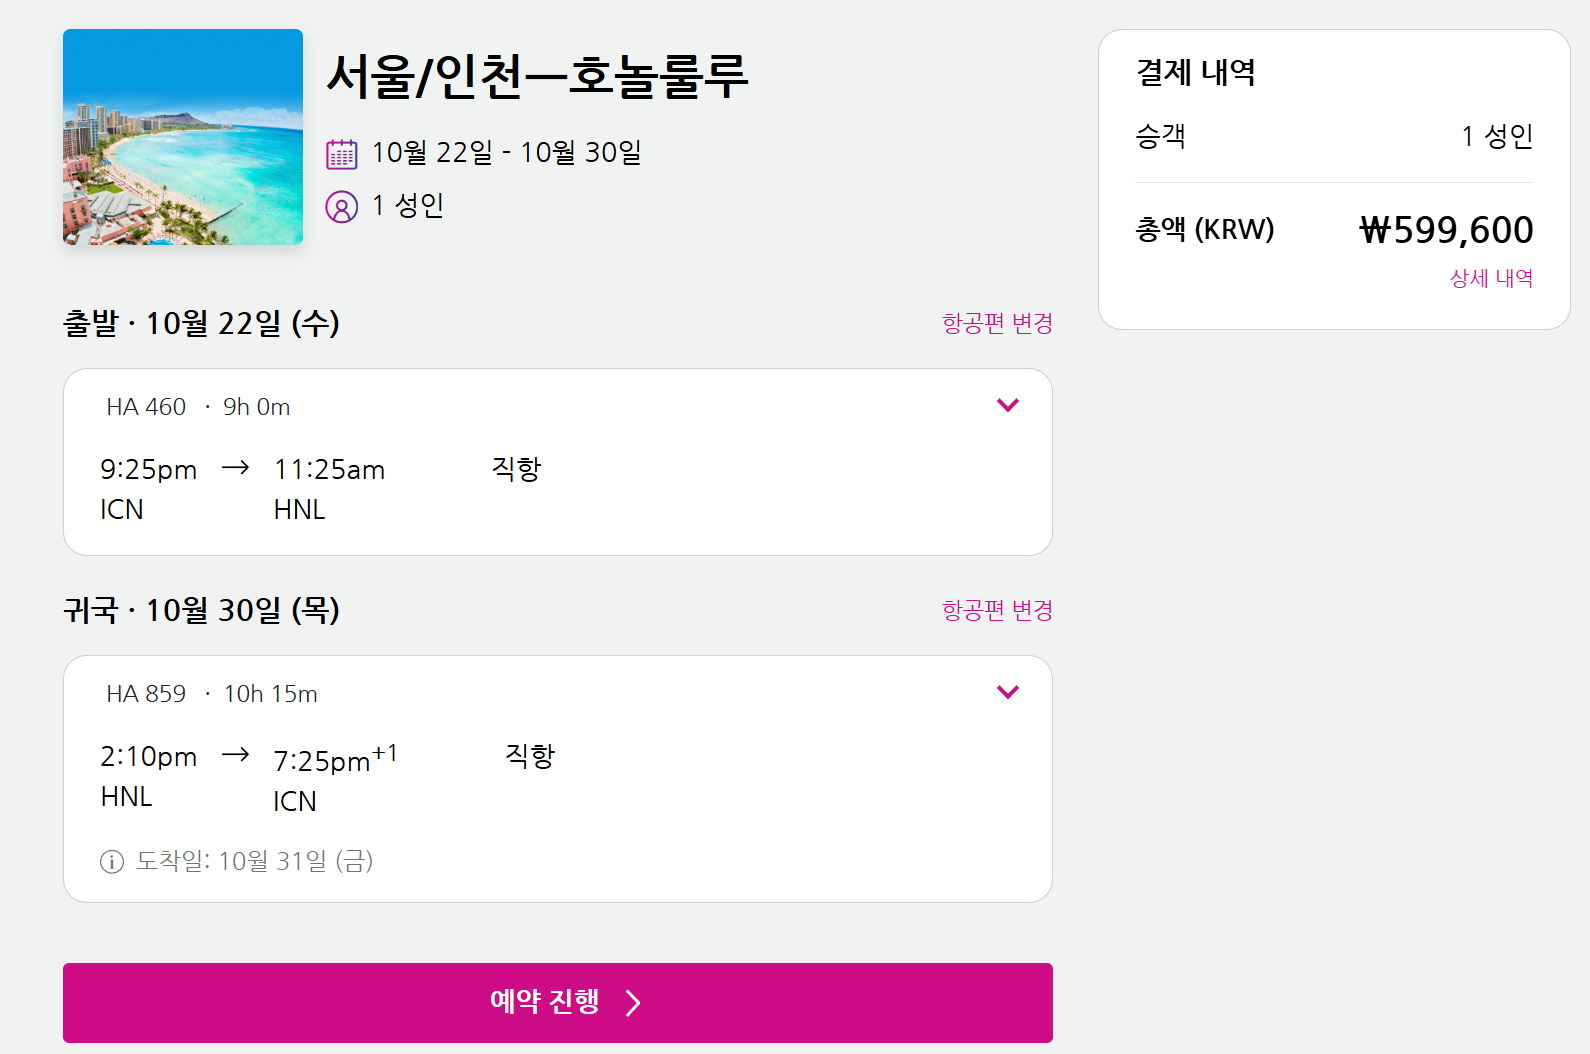Click the info icon beside 도착일
1590x1054 pixels.
[x=112, y=862]
